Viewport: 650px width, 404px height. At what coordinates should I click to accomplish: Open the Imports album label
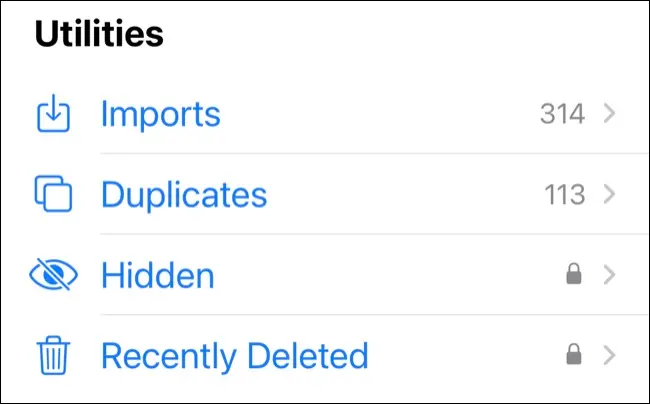point(160,114)
